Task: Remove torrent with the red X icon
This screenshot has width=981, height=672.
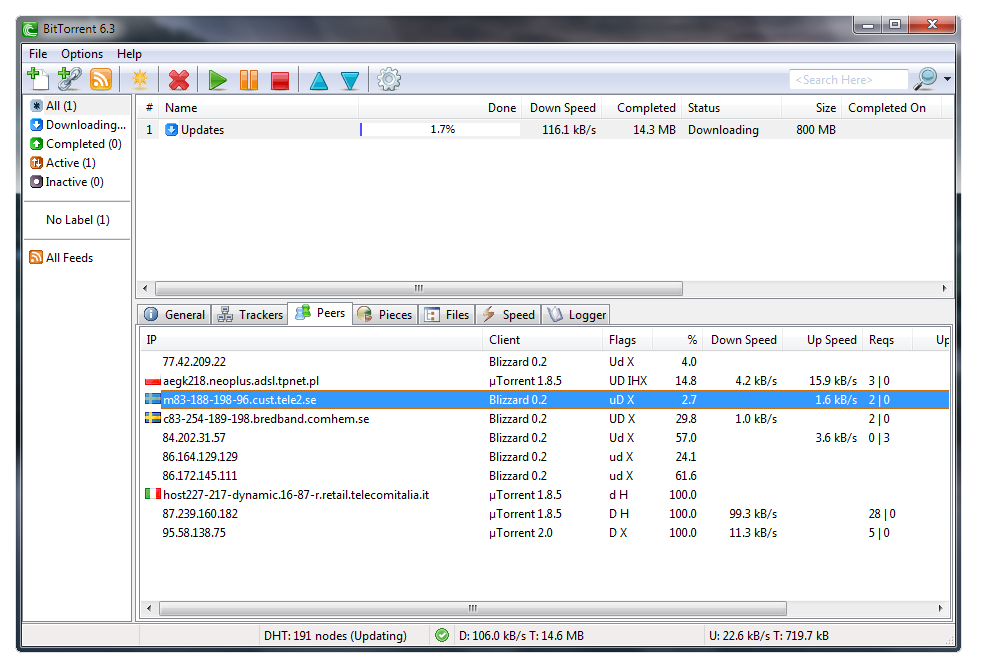Action: click(179, 80)
